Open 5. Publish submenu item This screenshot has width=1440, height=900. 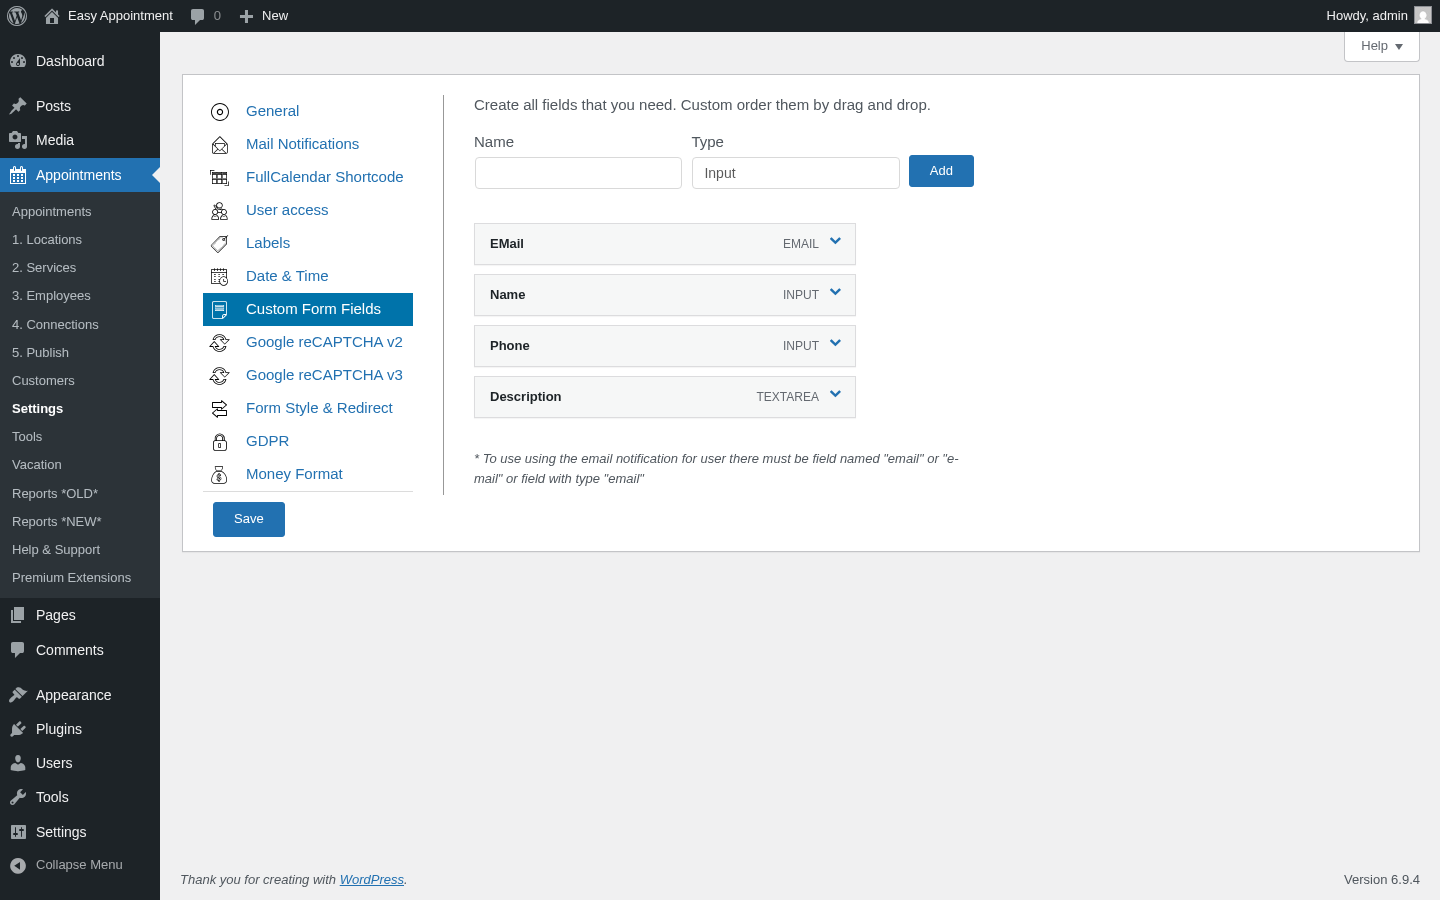(40, 353)
